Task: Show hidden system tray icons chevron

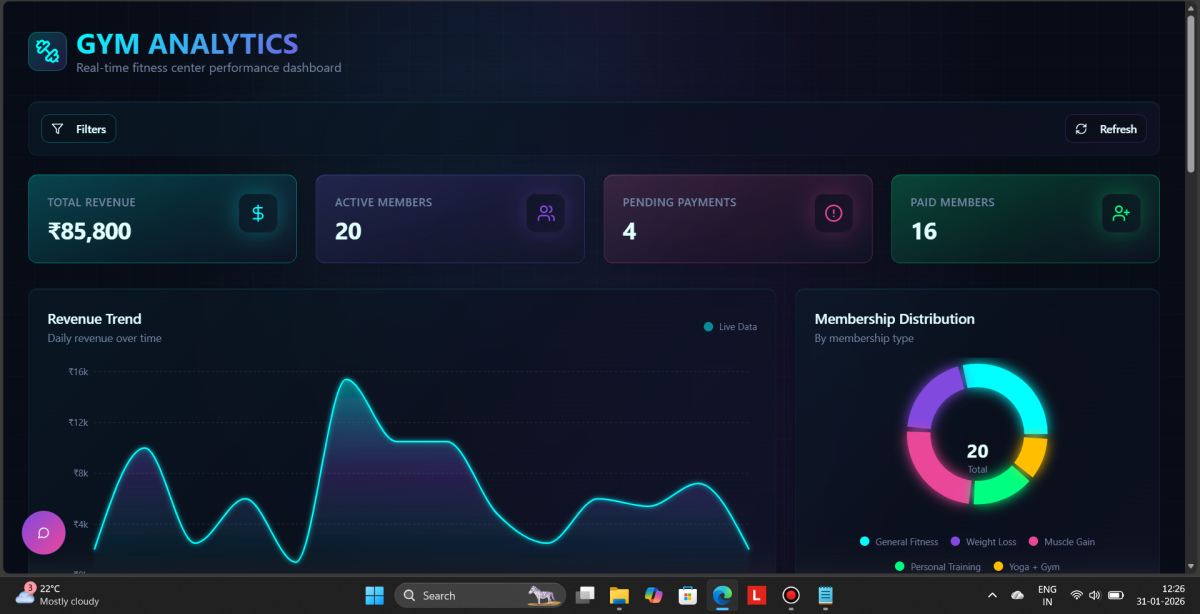Action: point(992,595)
